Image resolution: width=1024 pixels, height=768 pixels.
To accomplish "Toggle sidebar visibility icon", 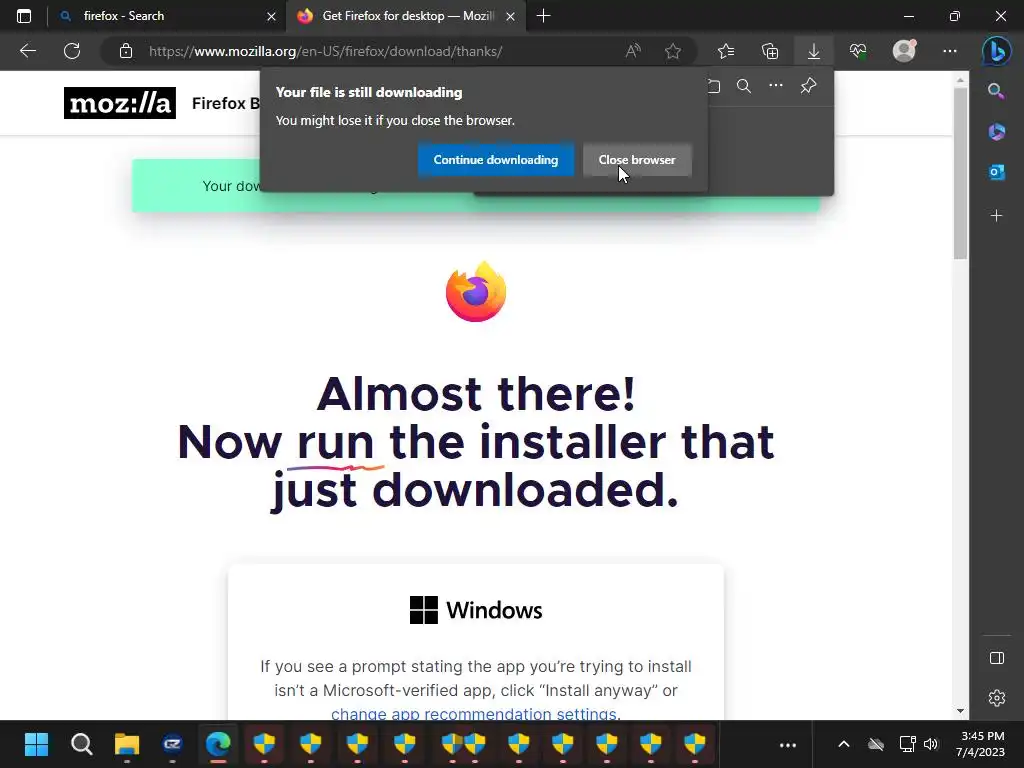I will point(997,658).
